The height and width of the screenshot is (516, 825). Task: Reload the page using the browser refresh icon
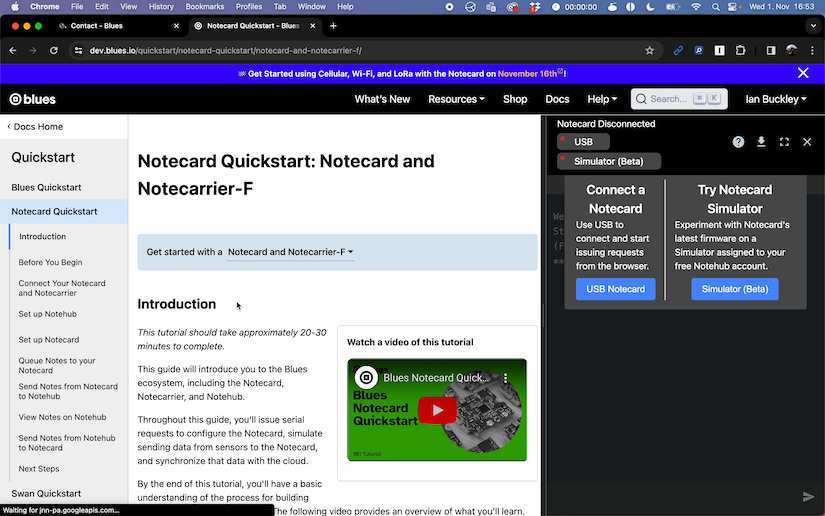coord(53,50)
